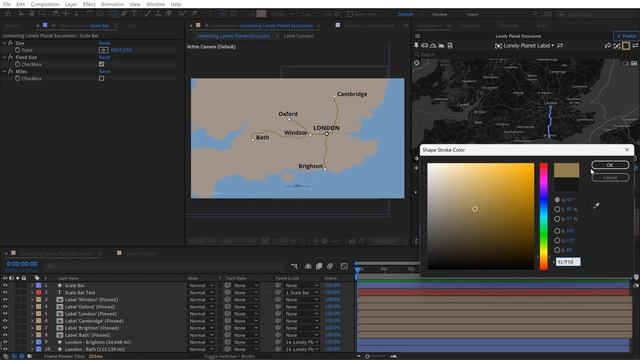This screenshot has height=360, width=640.
Task: Open the timeline graph editor icon
Action: [x=344, y=266]
